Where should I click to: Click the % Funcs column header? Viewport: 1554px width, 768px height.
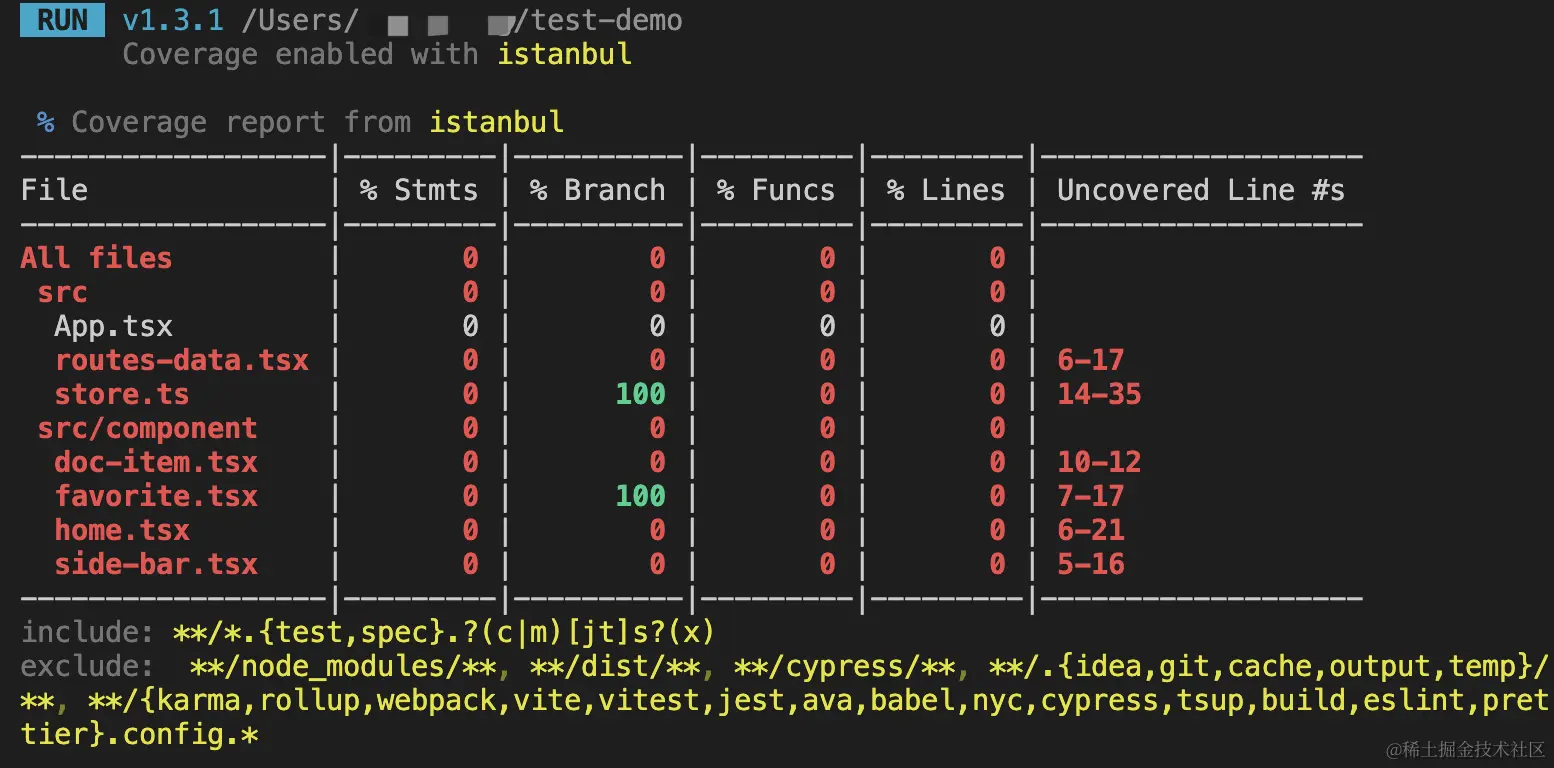(775, 190)
